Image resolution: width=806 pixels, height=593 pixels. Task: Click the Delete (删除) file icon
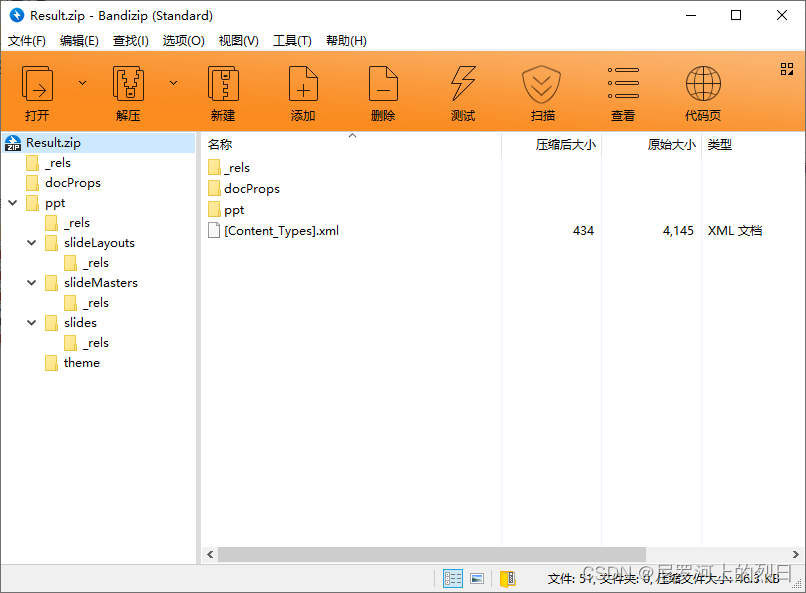point(383,84)
